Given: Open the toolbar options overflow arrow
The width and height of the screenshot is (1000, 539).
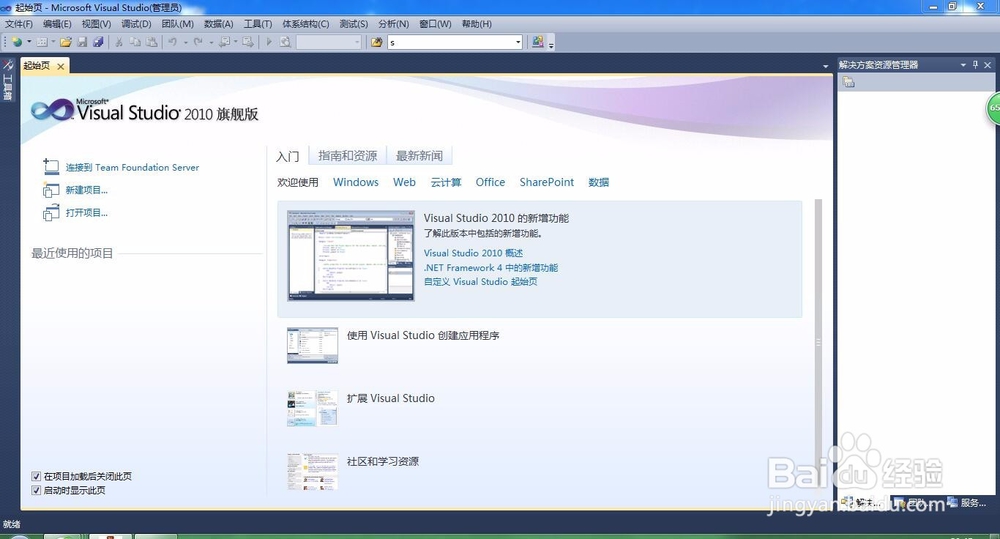Looking at the screenshot, I should 551,44.
